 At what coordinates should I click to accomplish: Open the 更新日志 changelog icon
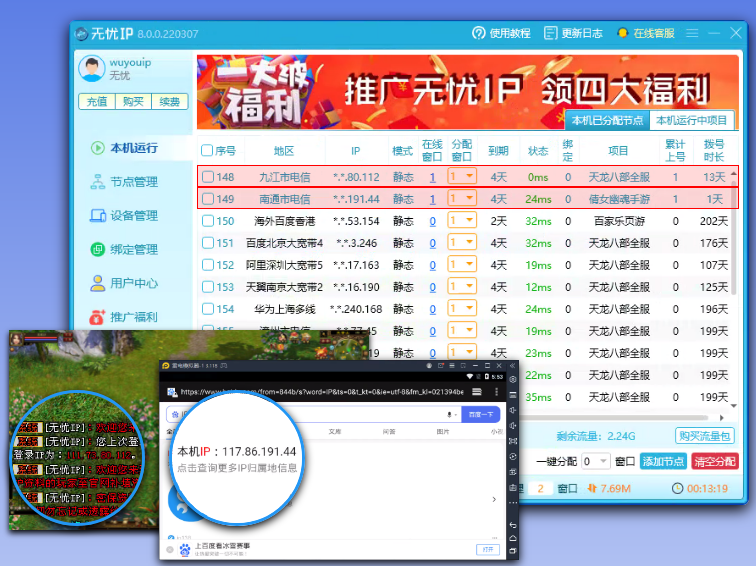click(x=550, y=33)
